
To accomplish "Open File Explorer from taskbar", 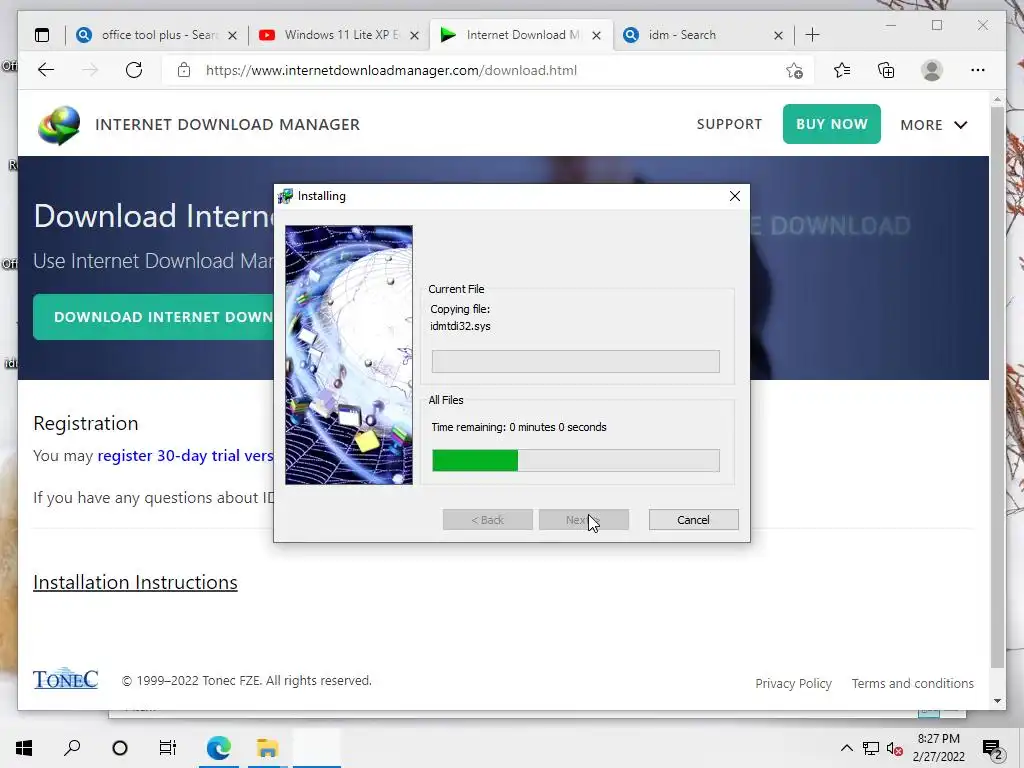I will (267, 748).
